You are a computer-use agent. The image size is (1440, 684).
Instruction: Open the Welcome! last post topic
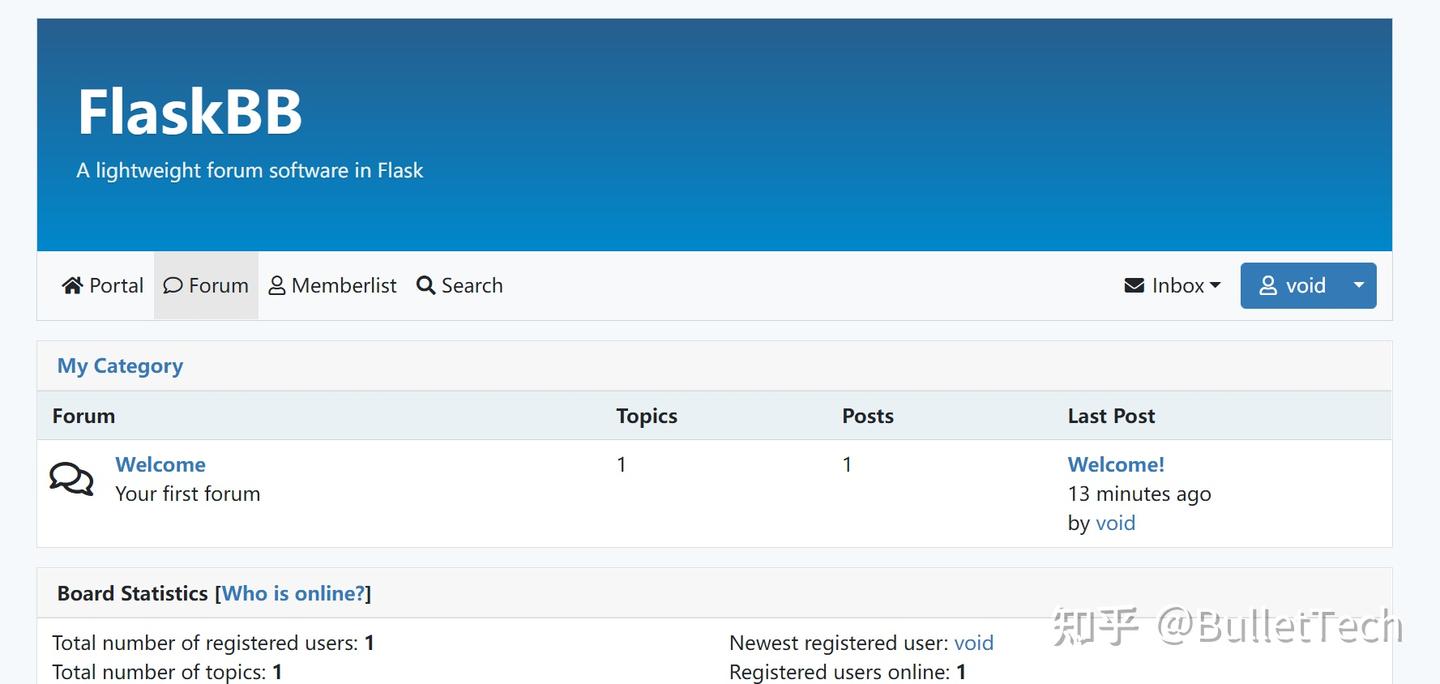1116,464
